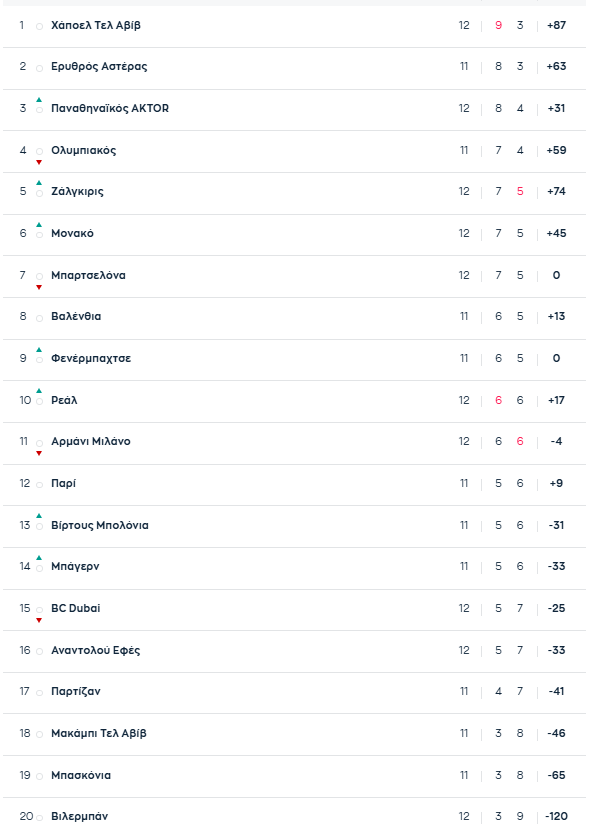Click the +87 point difference for Χάποελ
The image size is (600, 828).
coord(556,24)
